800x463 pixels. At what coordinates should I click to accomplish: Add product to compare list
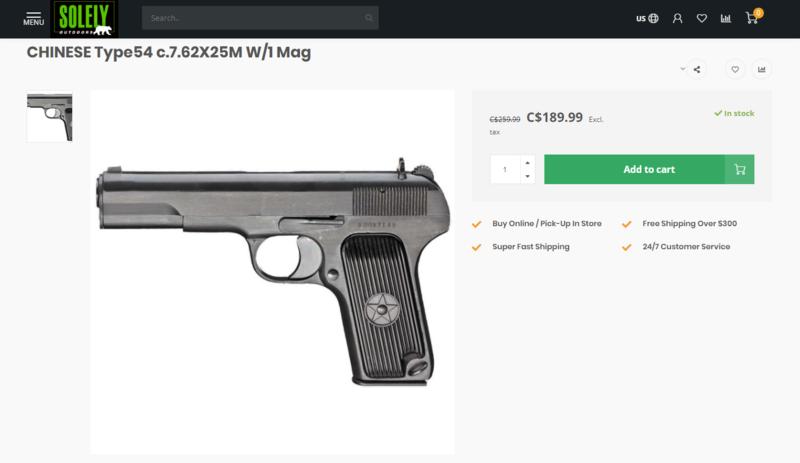click(762, 70)
